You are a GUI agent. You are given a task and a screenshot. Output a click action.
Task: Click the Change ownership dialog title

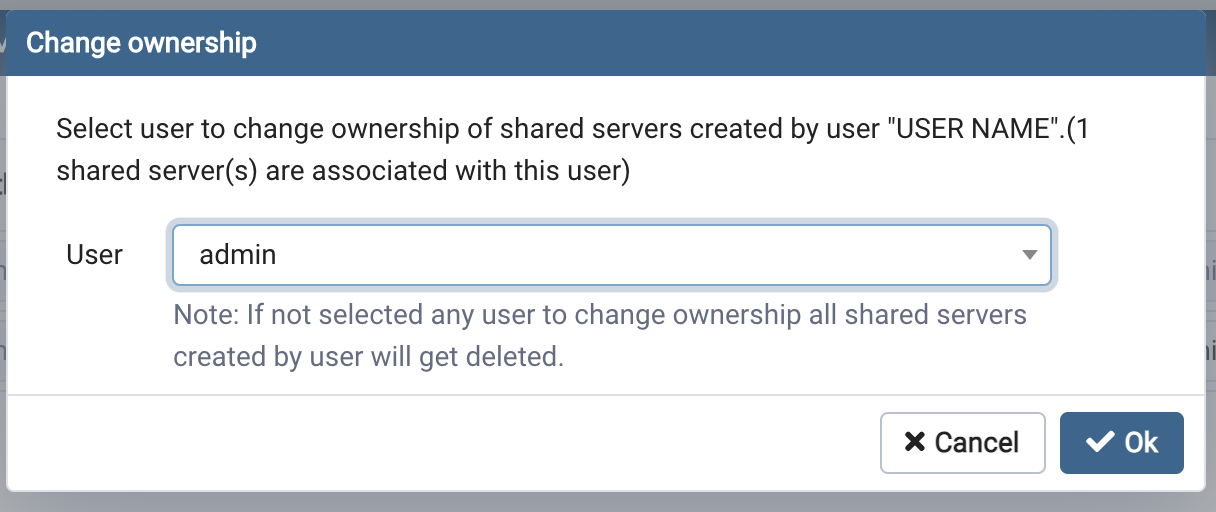[141, 43]
